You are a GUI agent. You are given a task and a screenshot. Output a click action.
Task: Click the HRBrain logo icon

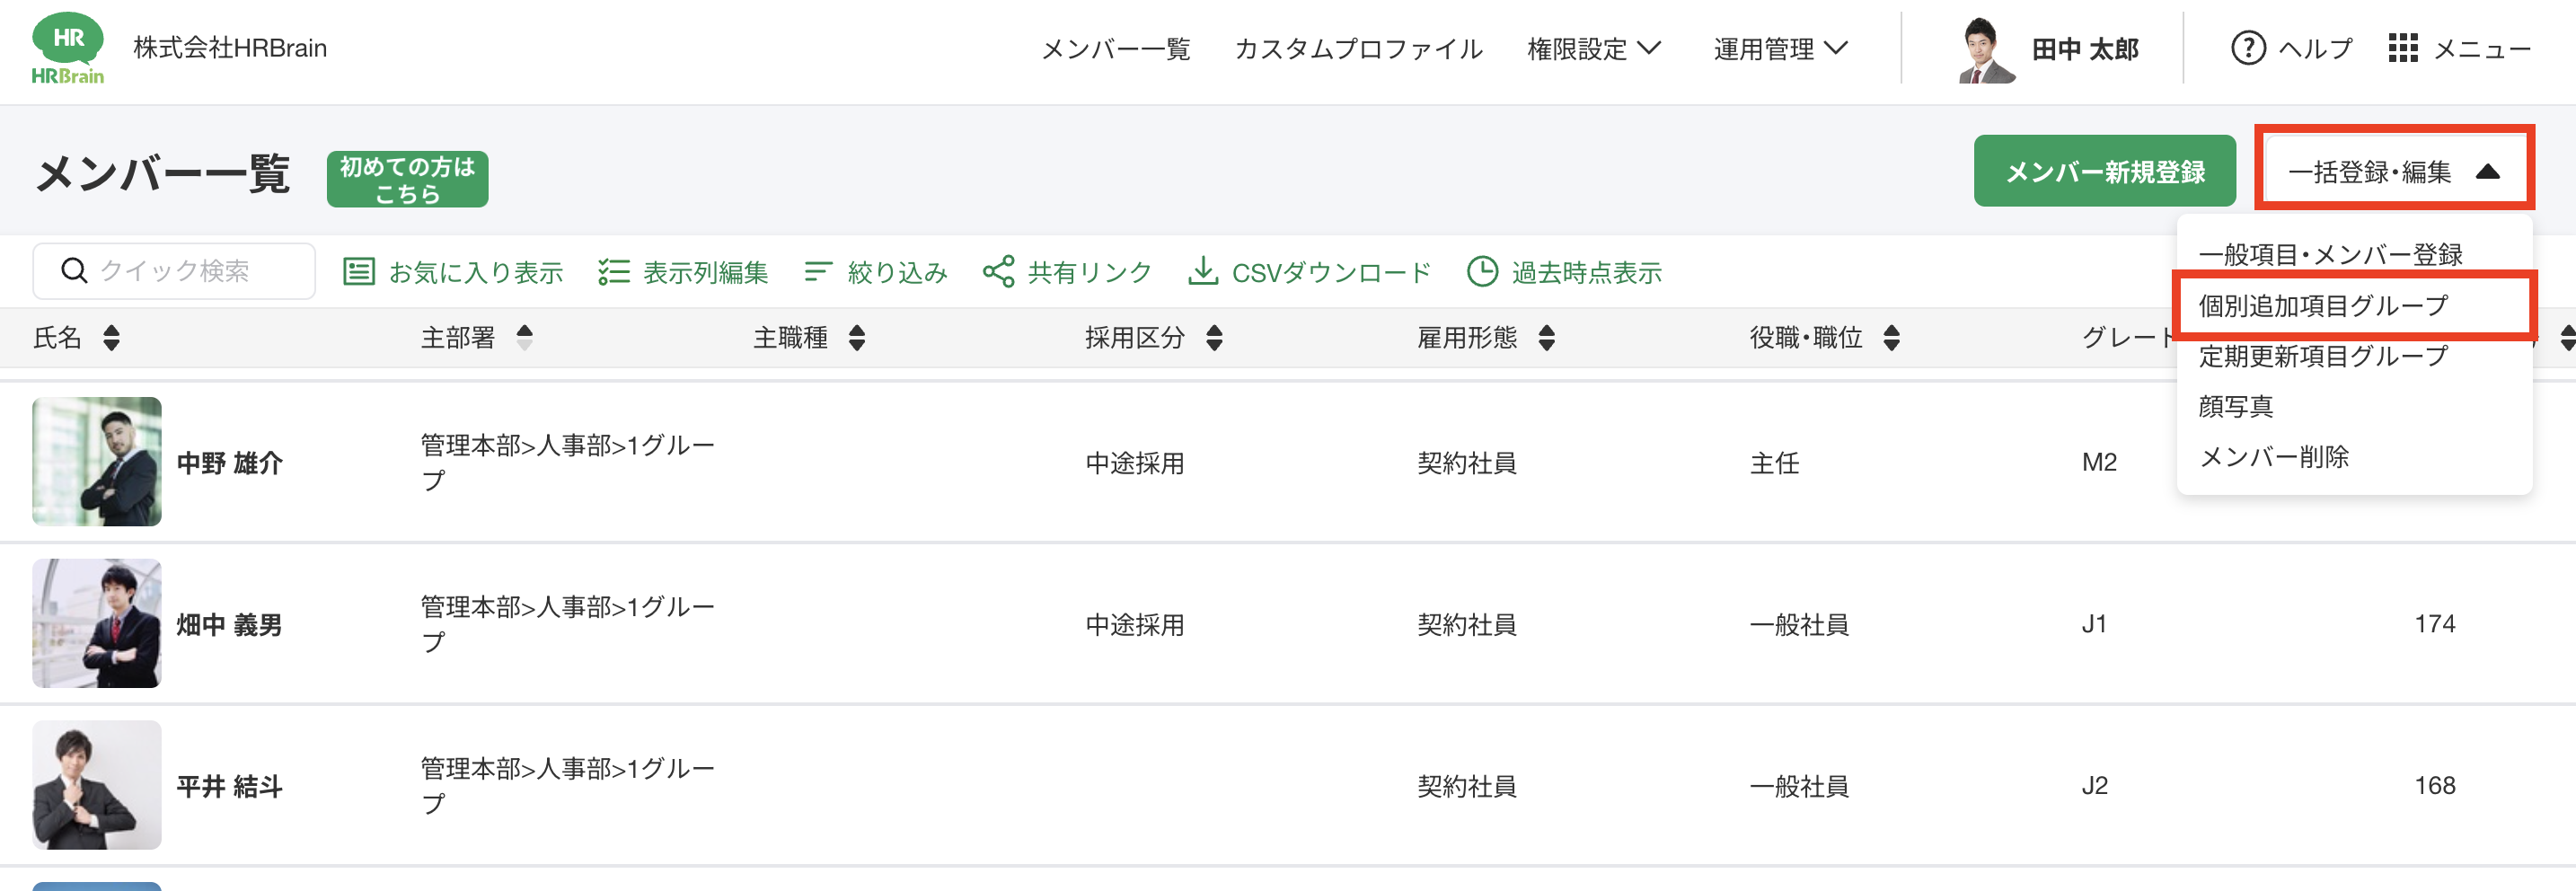67,48
